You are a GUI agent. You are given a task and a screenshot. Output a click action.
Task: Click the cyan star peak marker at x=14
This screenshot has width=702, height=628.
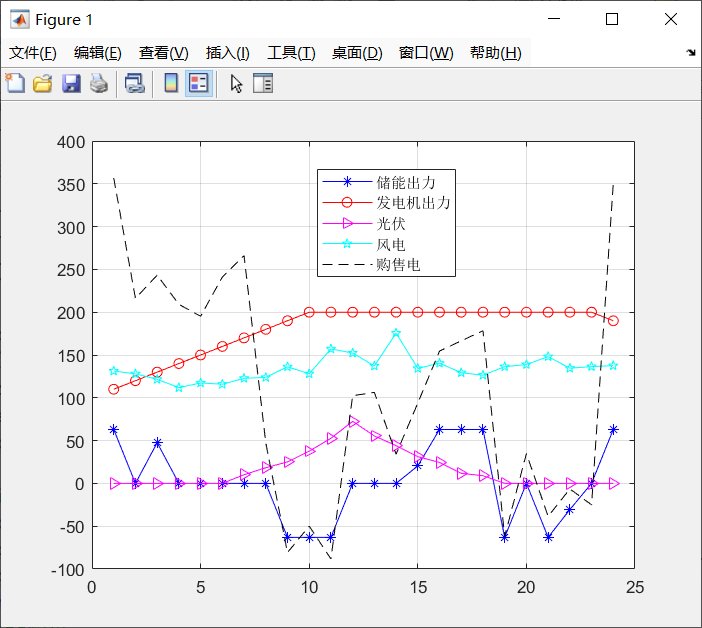pos(396,333)
